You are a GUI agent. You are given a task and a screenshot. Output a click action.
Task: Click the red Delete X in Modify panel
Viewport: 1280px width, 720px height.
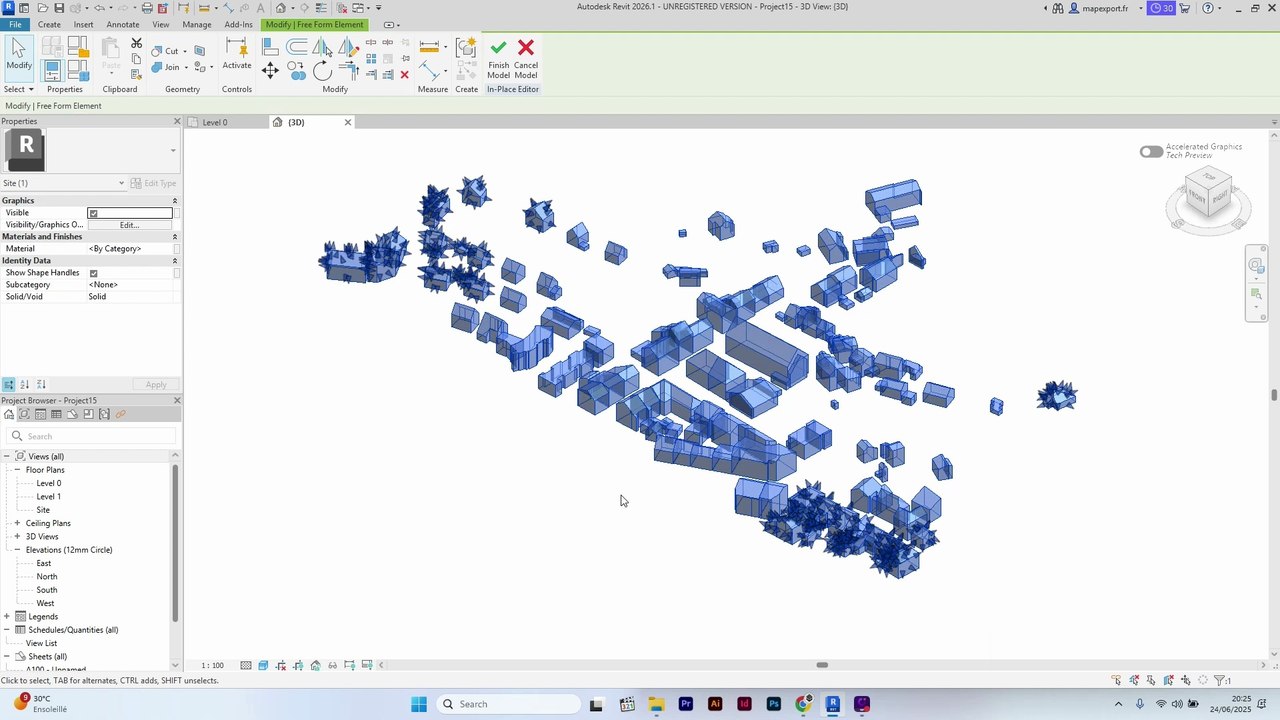404,75
